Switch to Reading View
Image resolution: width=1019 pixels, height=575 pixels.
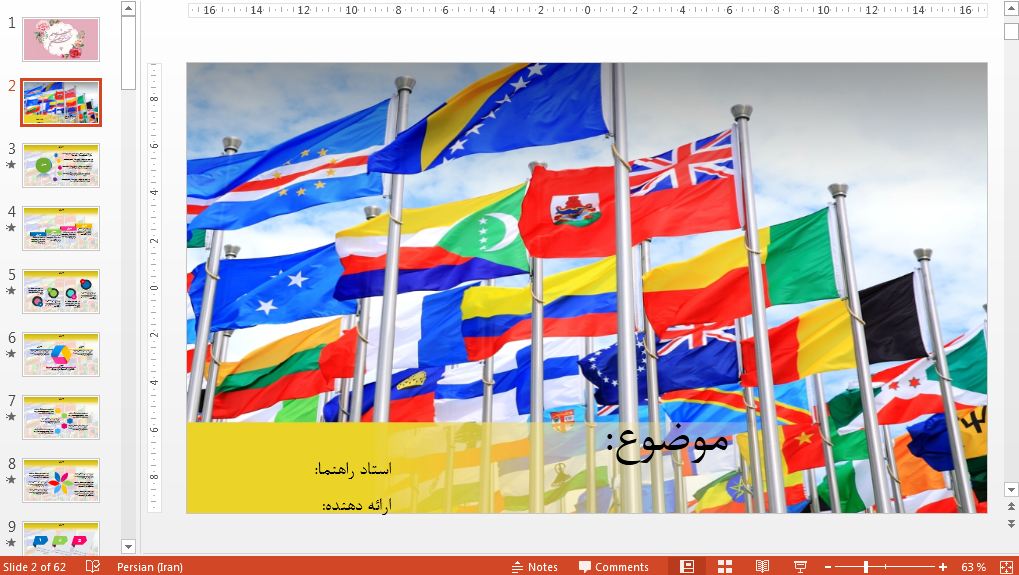point(762,567)
